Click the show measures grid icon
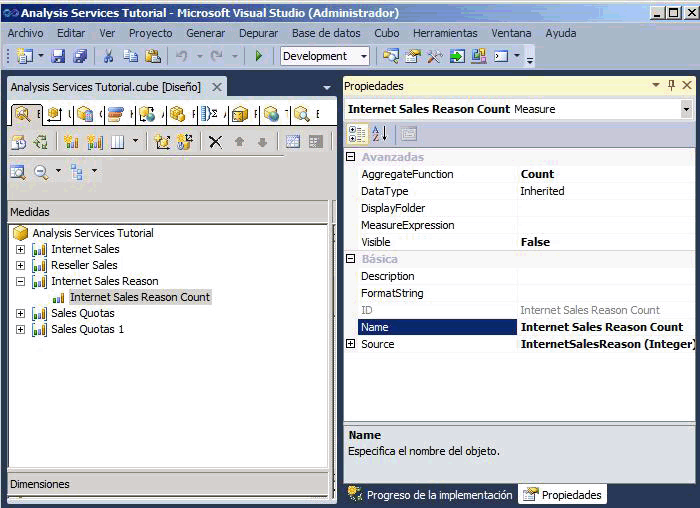 coord(117,142)
